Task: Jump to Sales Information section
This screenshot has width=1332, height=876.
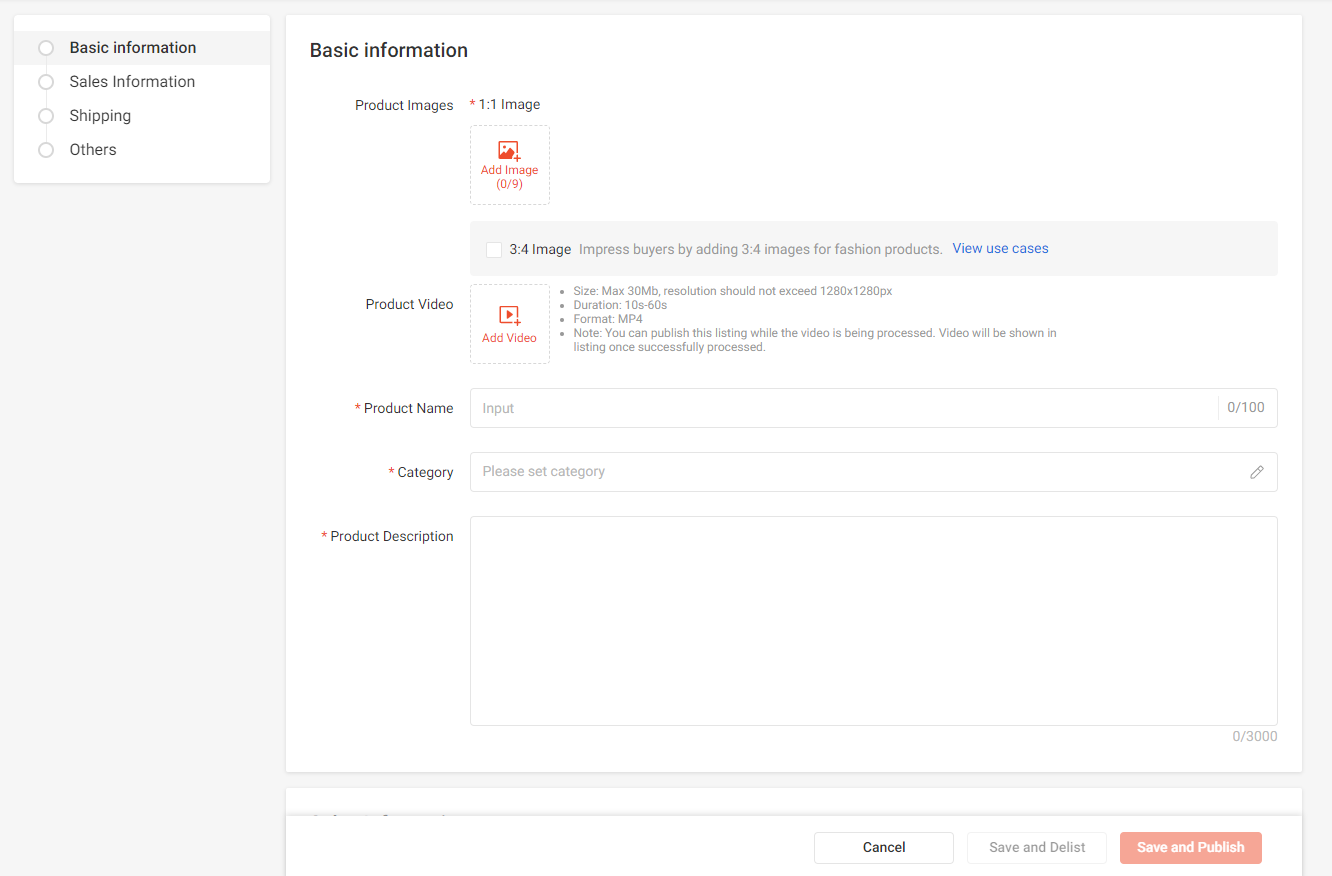Action: point(132,82)
